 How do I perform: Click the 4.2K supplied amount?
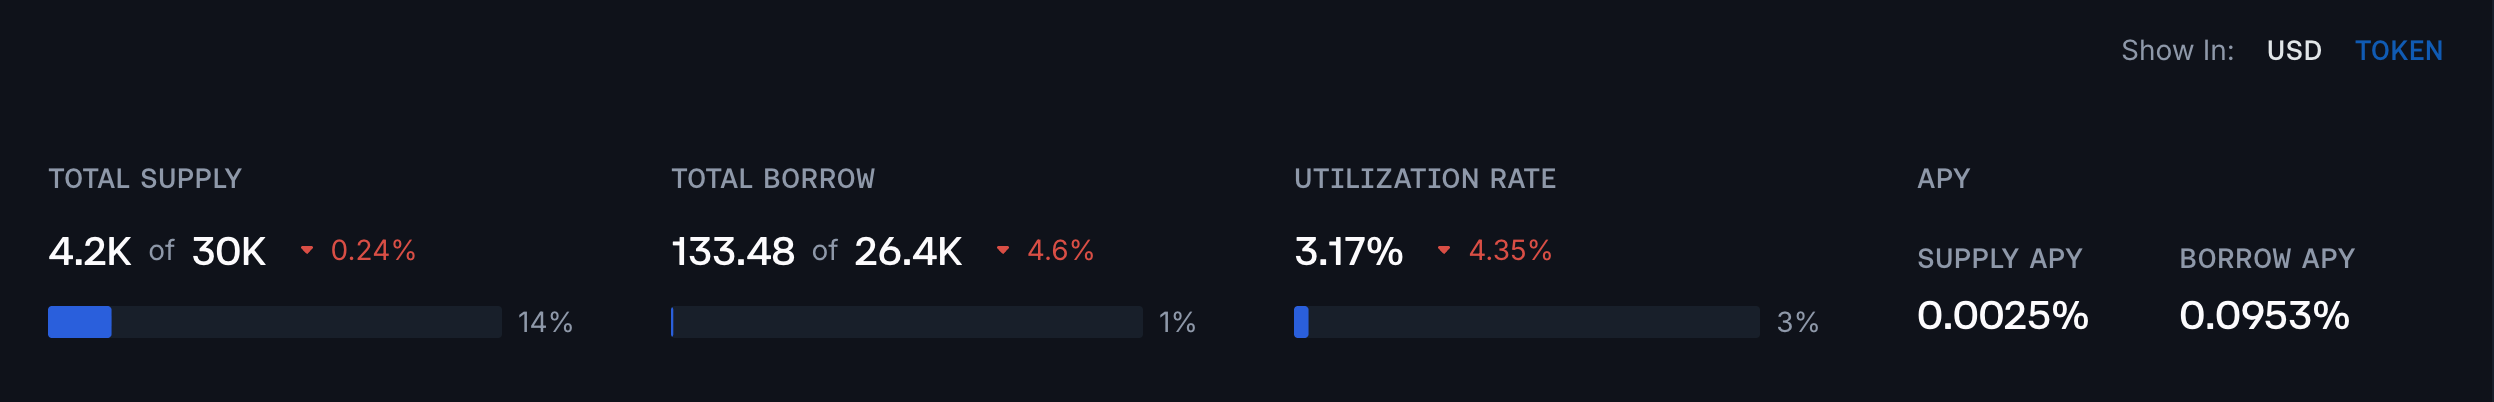point(90,252)
